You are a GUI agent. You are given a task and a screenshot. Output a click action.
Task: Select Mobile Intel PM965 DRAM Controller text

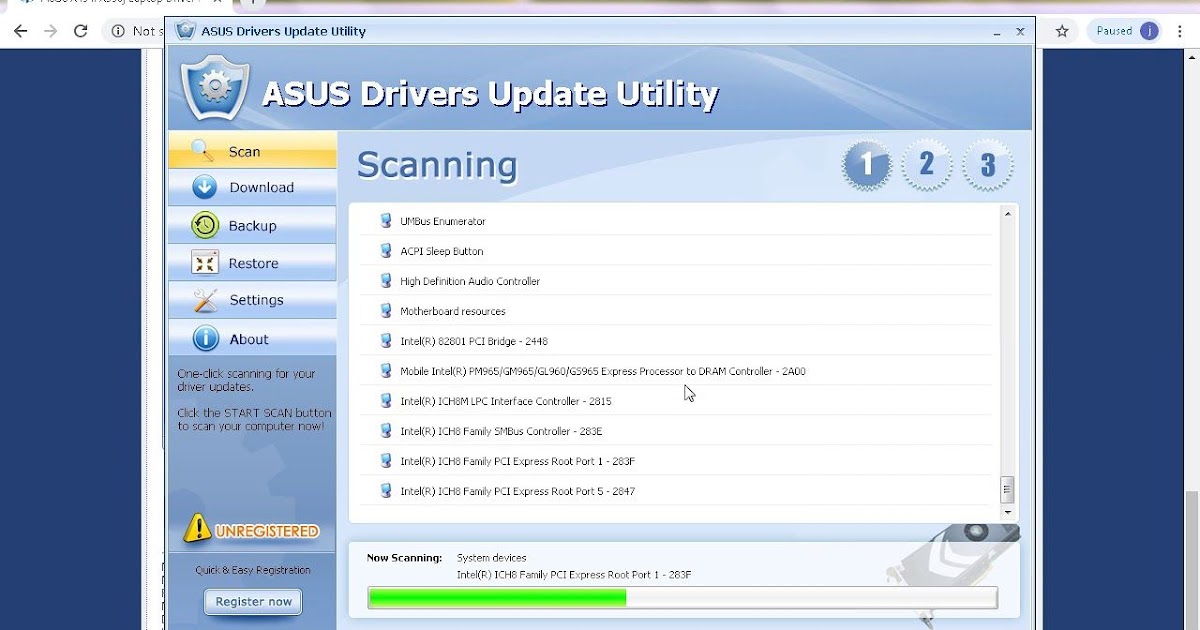[x=603, y=372]
